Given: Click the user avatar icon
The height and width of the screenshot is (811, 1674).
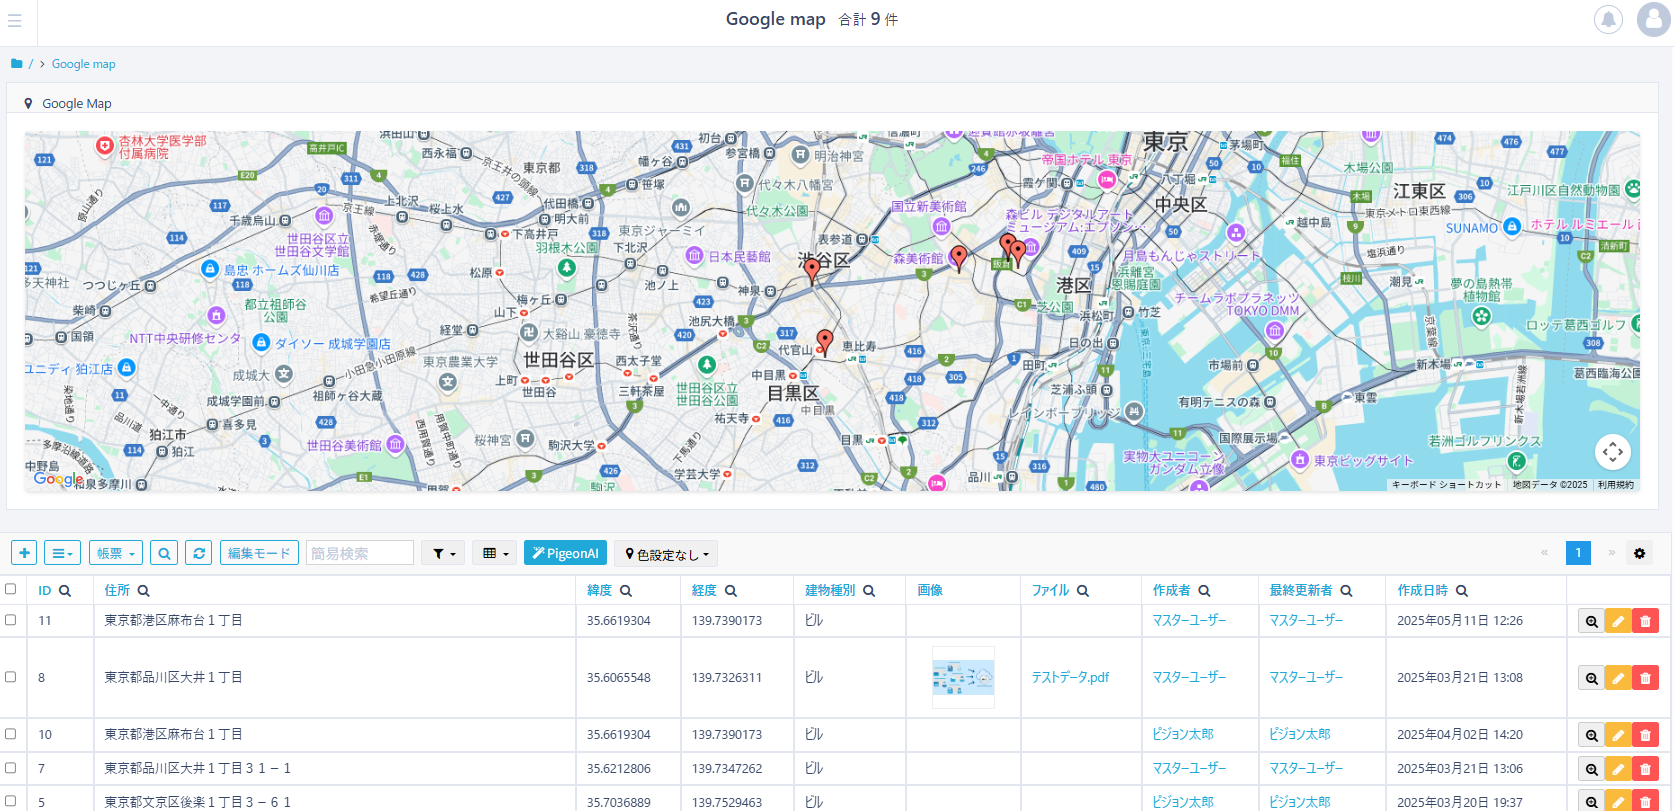Looking at the screenshot, I should pos(1653,19).
